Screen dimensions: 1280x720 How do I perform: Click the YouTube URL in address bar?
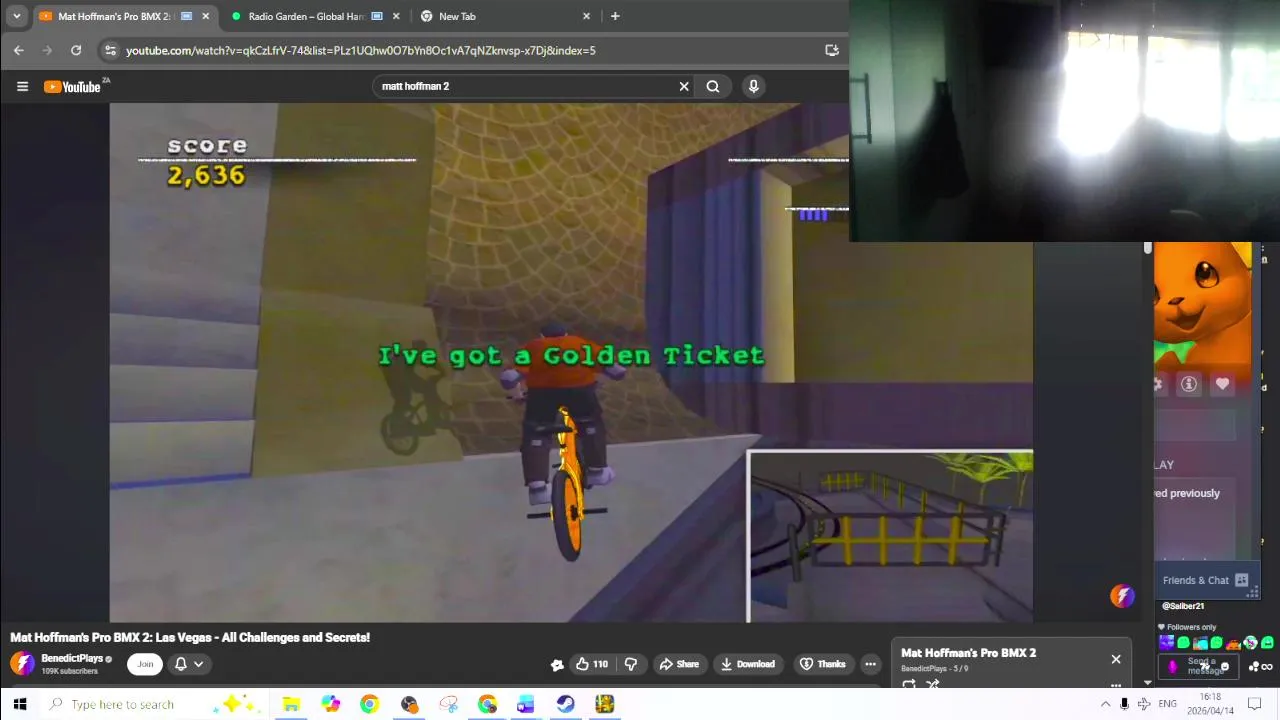[x=361, y=50]
